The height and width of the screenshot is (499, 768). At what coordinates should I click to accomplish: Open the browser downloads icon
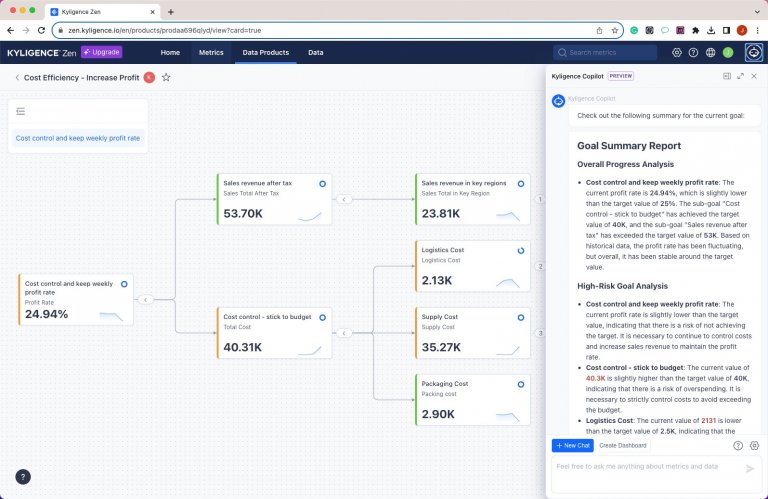[711, 30]
